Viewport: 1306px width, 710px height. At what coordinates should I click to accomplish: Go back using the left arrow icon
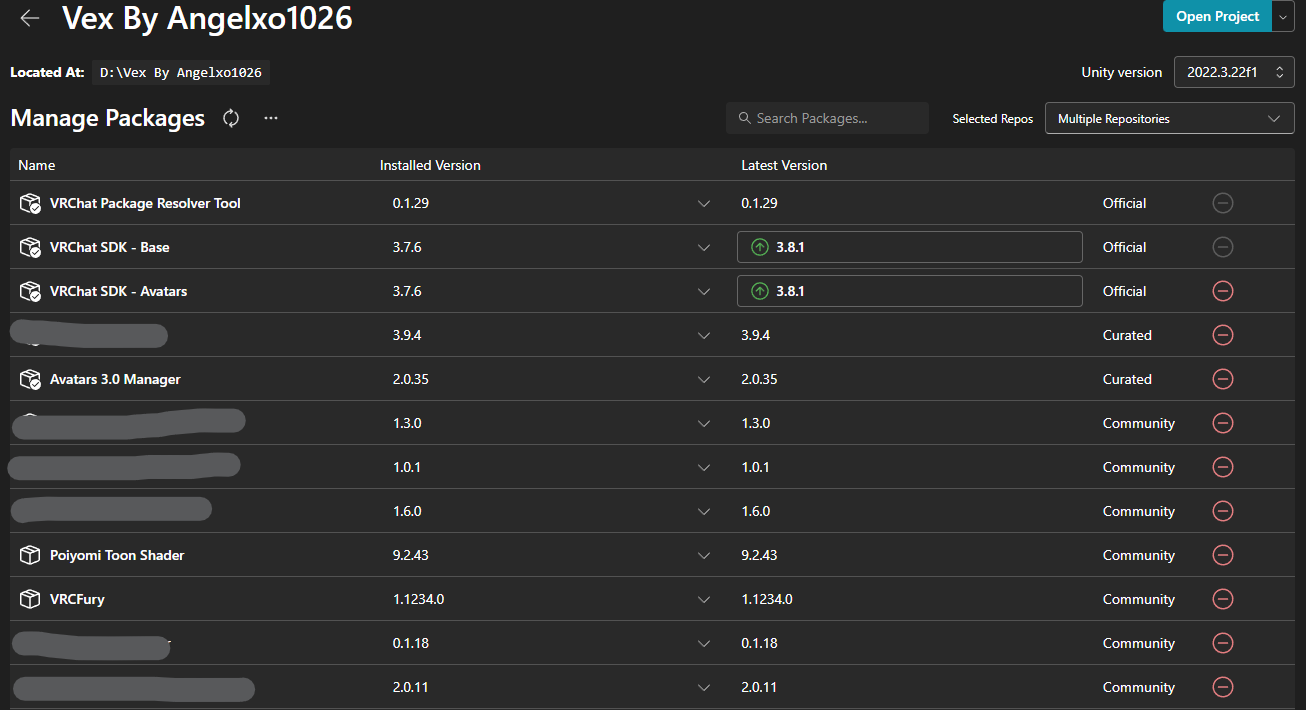(x=30, y=18)
